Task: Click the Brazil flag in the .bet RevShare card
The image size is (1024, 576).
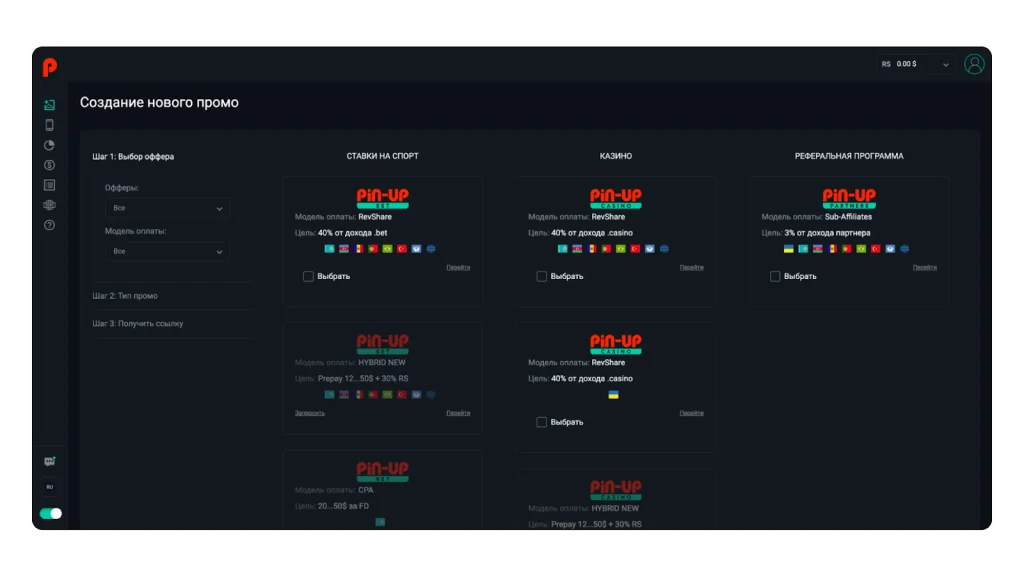Action: point(387,249)
